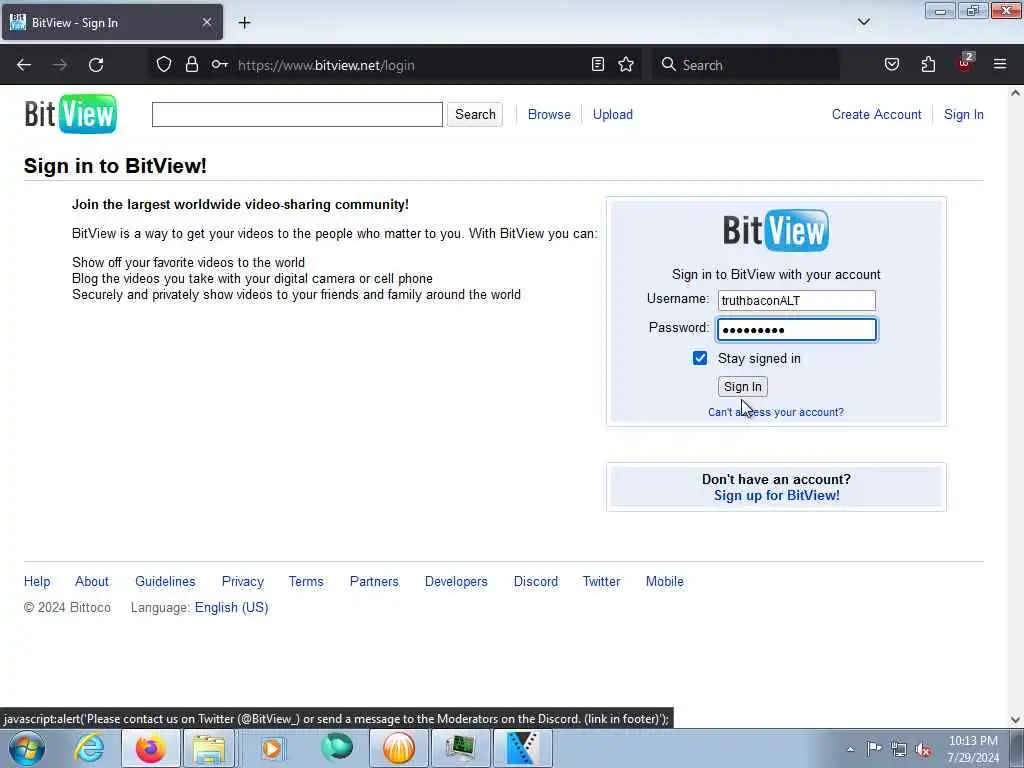The height and width of the screenshot is (768, 1024).
Task: Click the muted volume tray icon
Action: click(x=923, y=749)
